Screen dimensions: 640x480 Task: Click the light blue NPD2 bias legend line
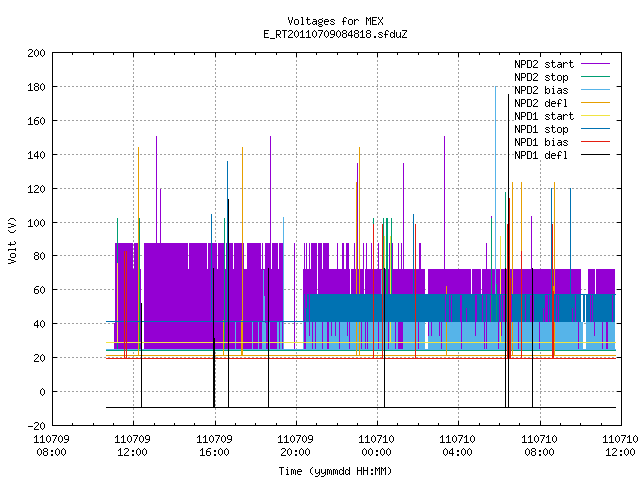595,90
